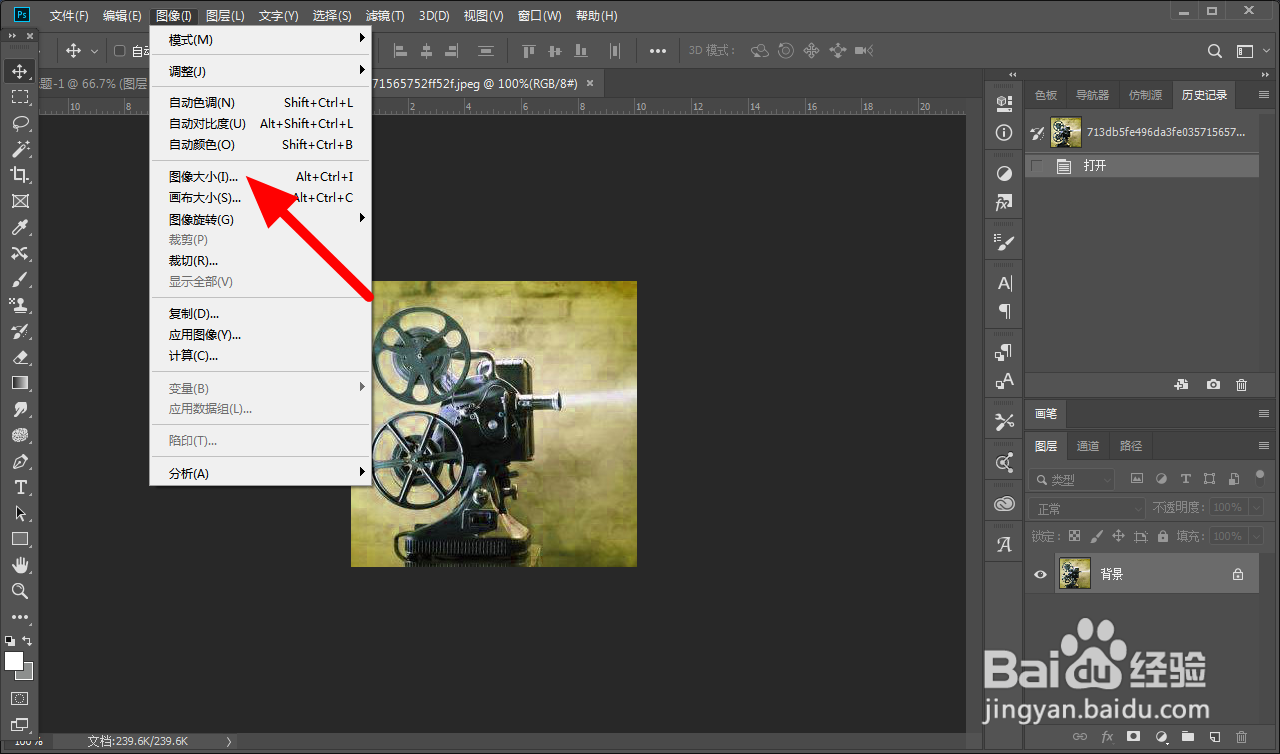This screenshot has width=1280, height=754.
Task: Select the Zoom tool
Action: click(20, 591)
